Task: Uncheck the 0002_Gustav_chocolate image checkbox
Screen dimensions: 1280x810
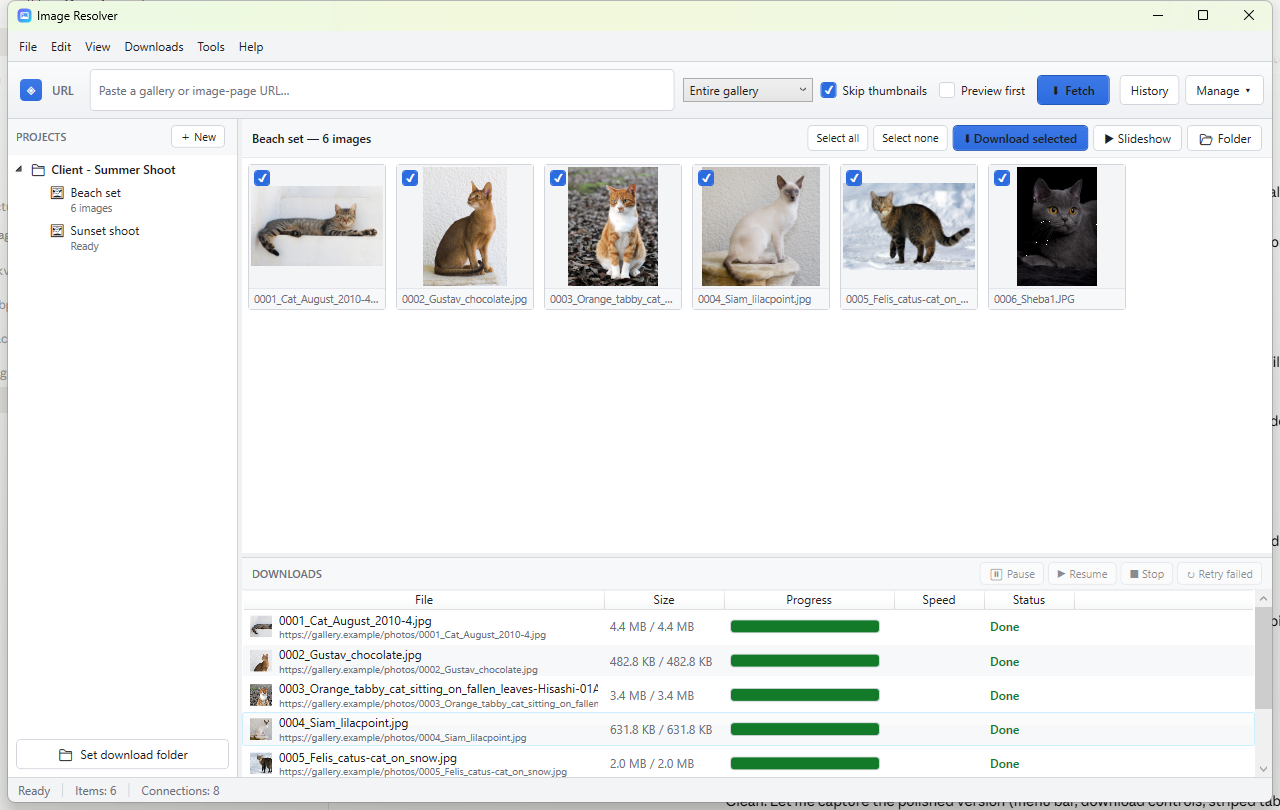Action: click(410, 178)
